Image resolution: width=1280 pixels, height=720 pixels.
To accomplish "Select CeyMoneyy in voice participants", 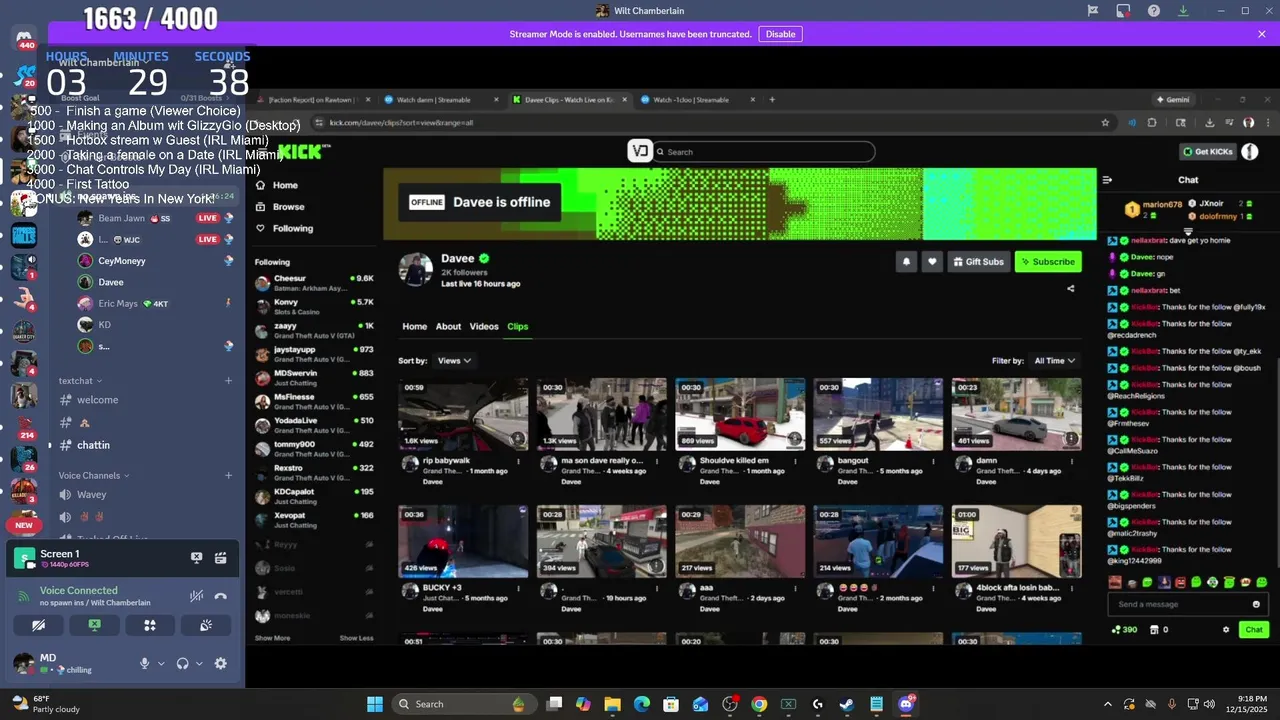I will tap(122, 261).
